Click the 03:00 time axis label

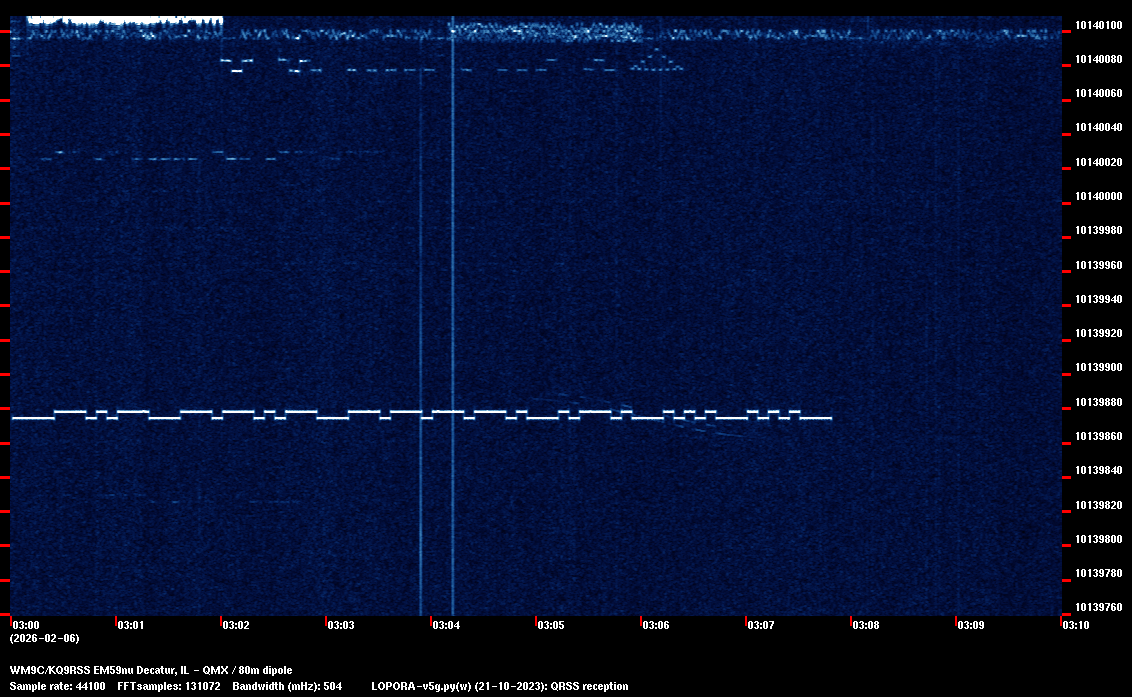tap(25, 625)
